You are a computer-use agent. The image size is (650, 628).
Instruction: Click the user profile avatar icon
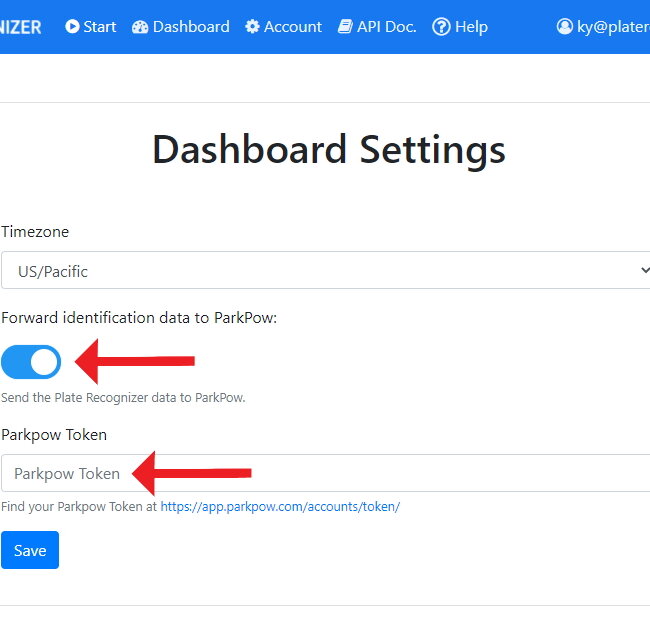[x=565, y=27]
